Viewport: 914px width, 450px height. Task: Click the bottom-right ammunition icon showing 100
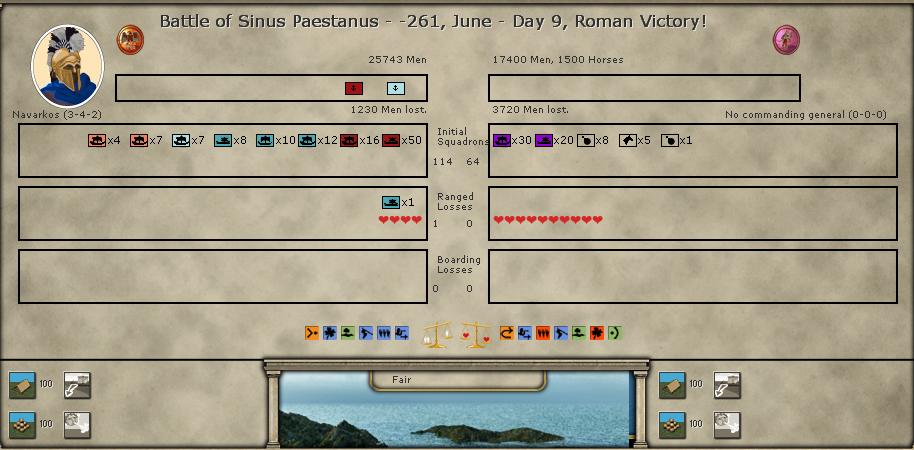(x=672, y=425)
